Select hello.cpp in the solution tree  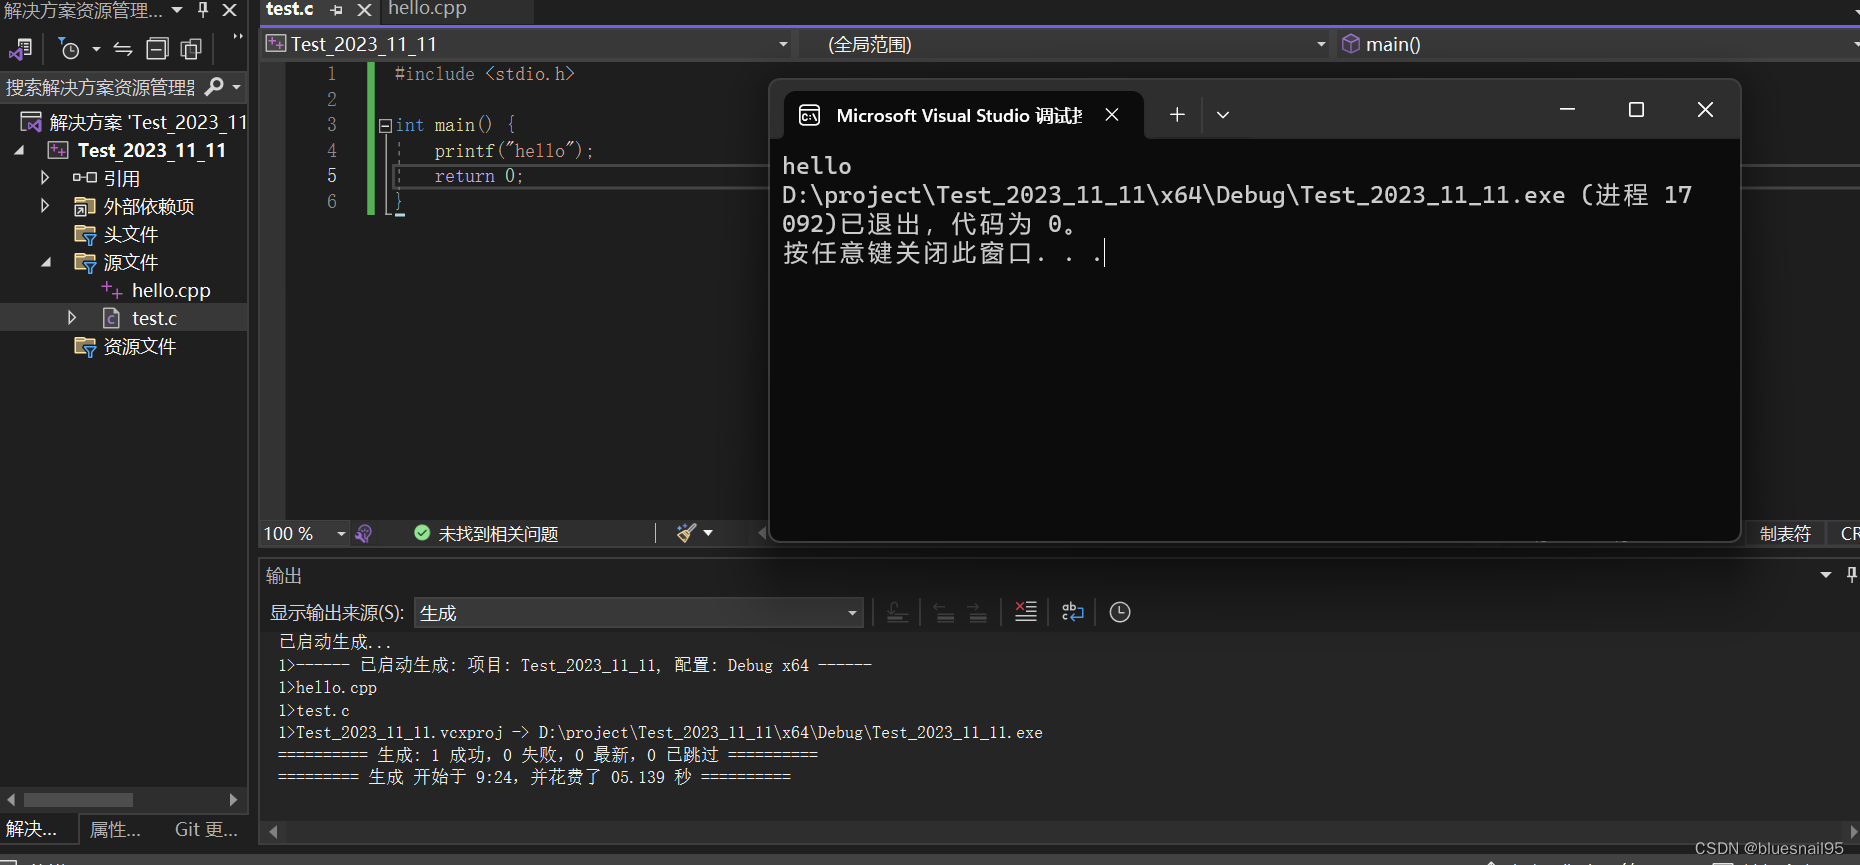(171, 290)
